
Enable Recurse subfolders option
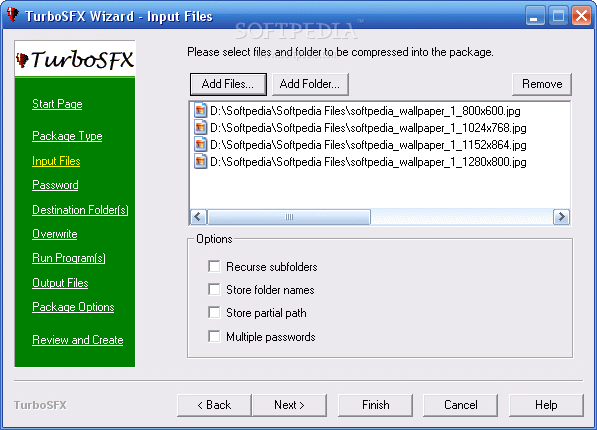[214, 266]
